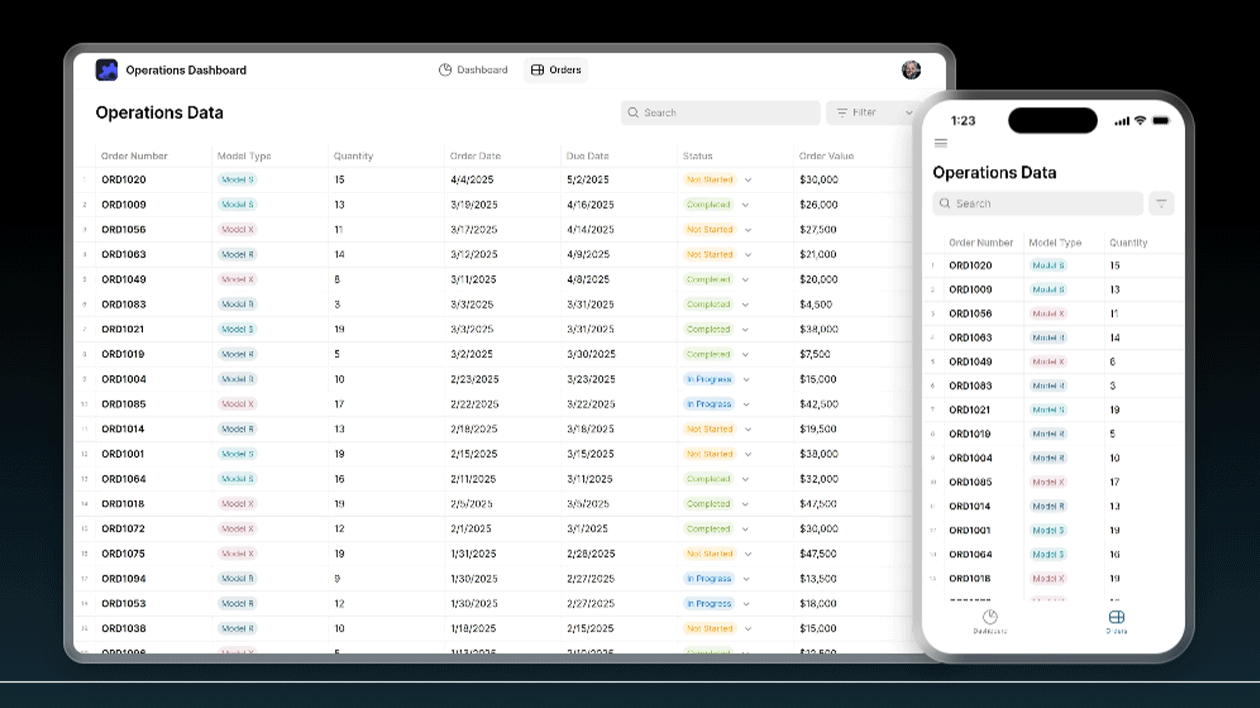Click the Not Started badge for ORD1020
Screen dimensions: 1260x708
[x=710, y=180]
